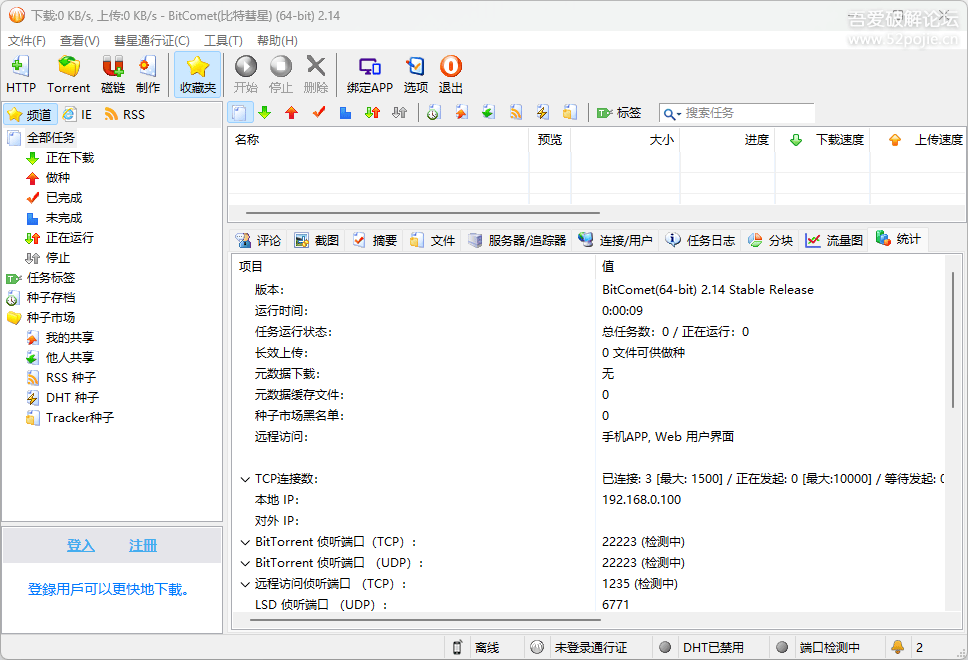Click the green downloading filter arrow in task toolbar
The height and width of the screenshot is (660, 968).
click(265, 112)
